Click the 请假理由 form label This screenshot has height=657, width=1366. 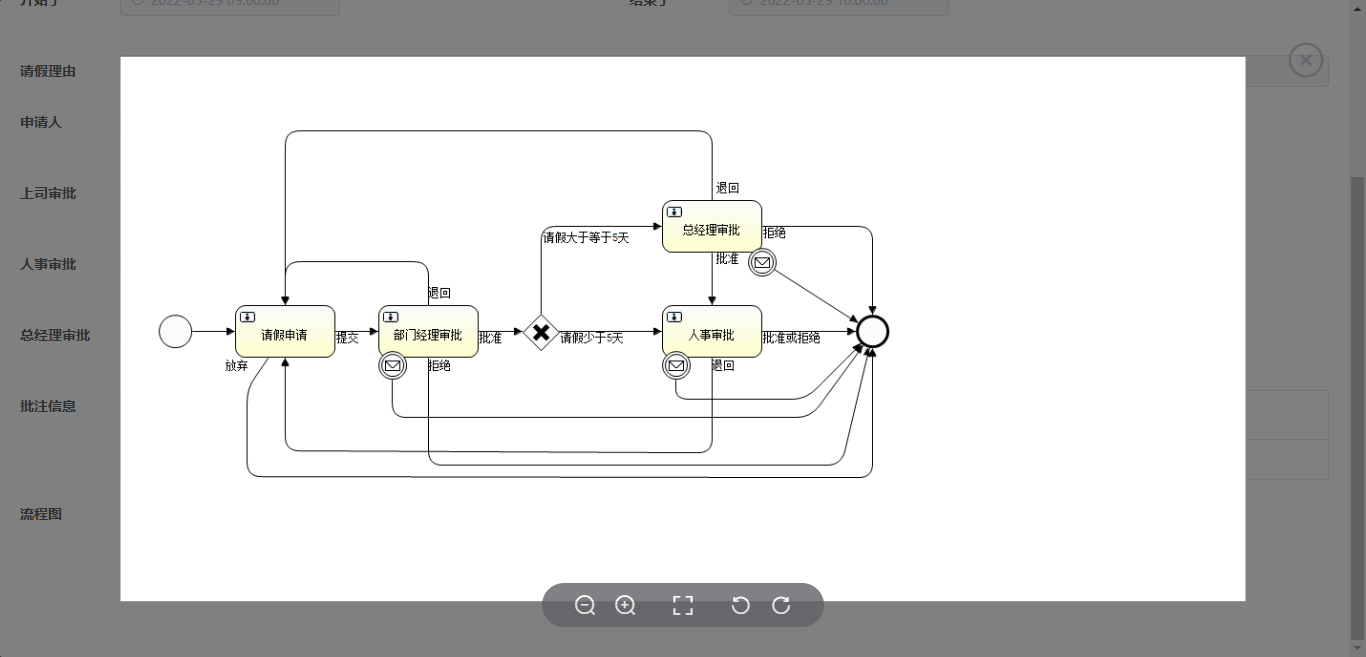[48, 72]
